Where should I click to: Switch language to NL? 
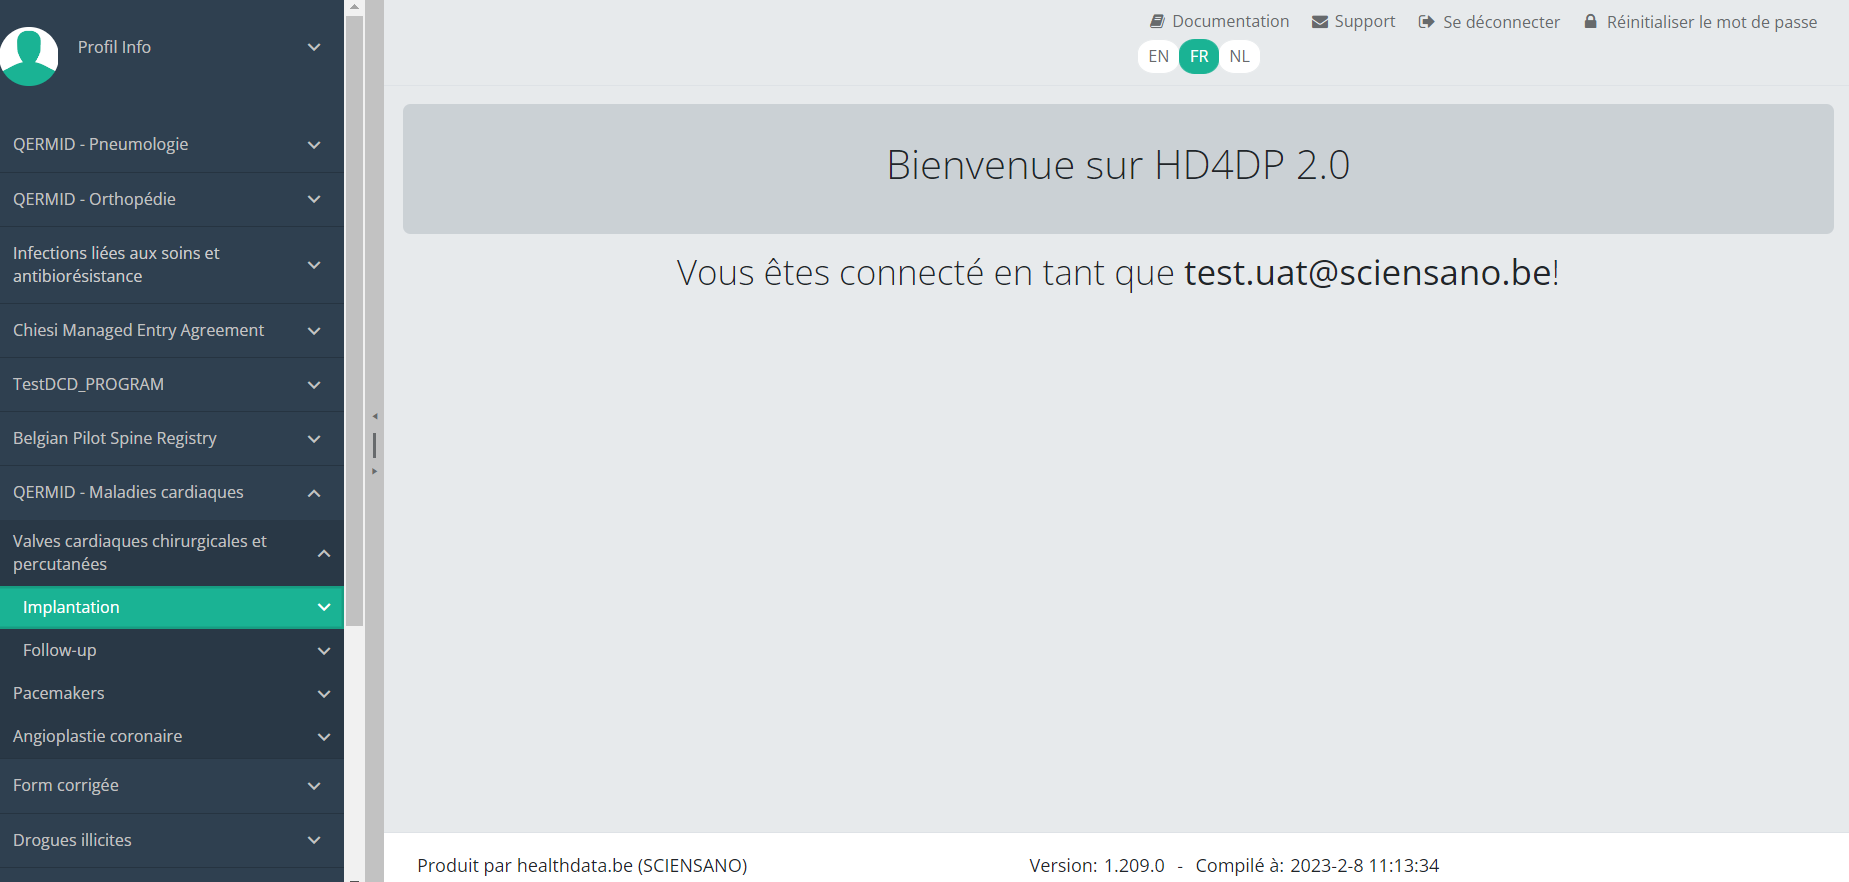pos(1239,56)
